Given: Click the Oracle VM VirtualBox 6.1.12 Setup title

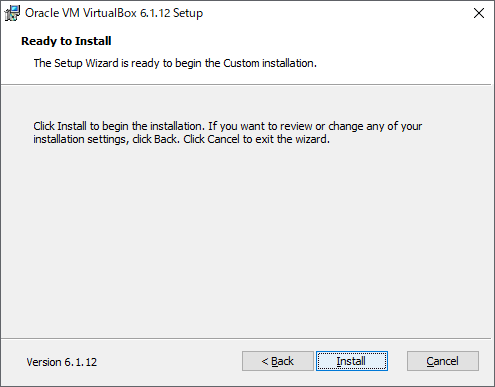Looking at the screenshot, I should [114, 13].
